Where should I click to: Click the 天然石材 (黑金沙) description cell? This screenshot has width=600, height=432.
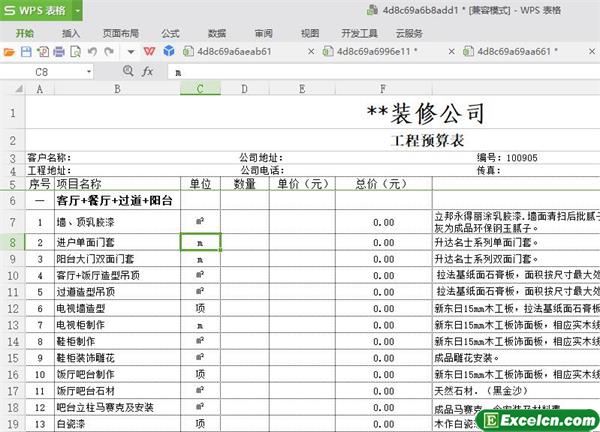click(x=516, y=391)
